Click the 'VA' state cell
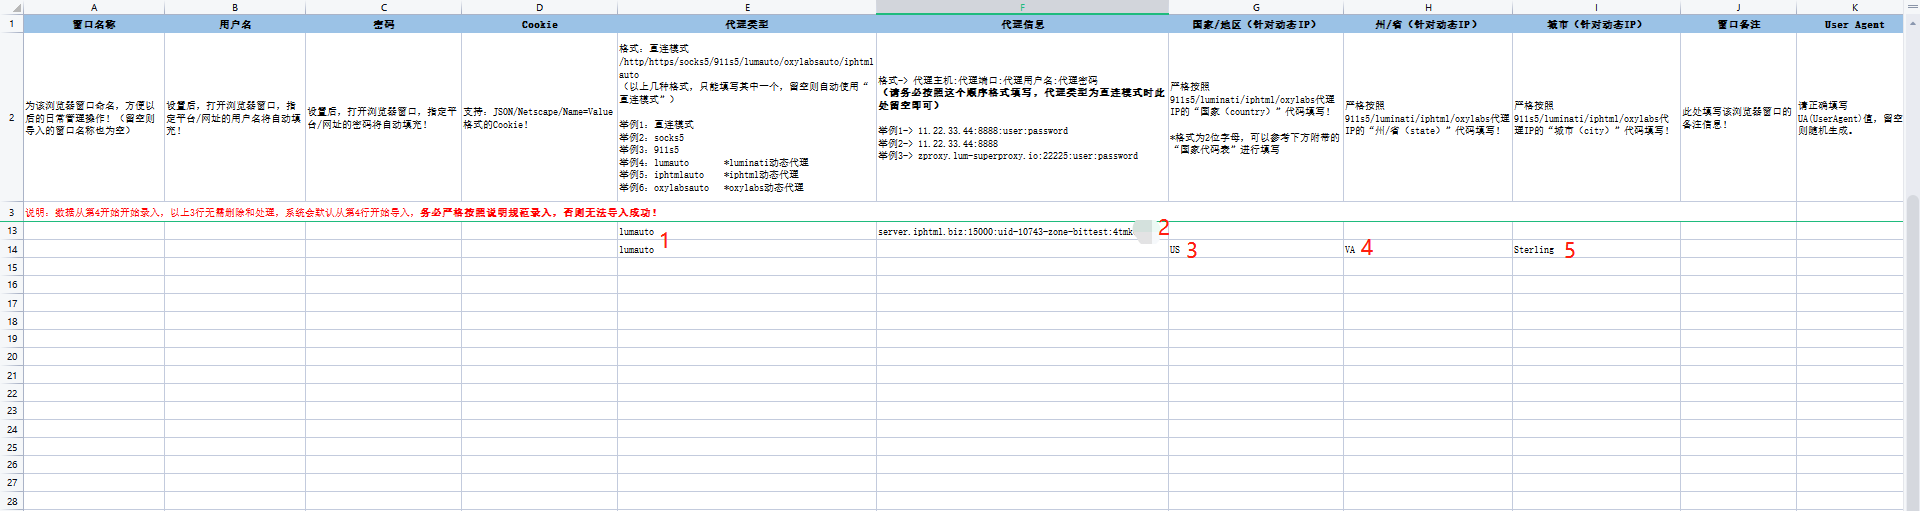This screenshot has height=511, width=1920. [1350, 250]
